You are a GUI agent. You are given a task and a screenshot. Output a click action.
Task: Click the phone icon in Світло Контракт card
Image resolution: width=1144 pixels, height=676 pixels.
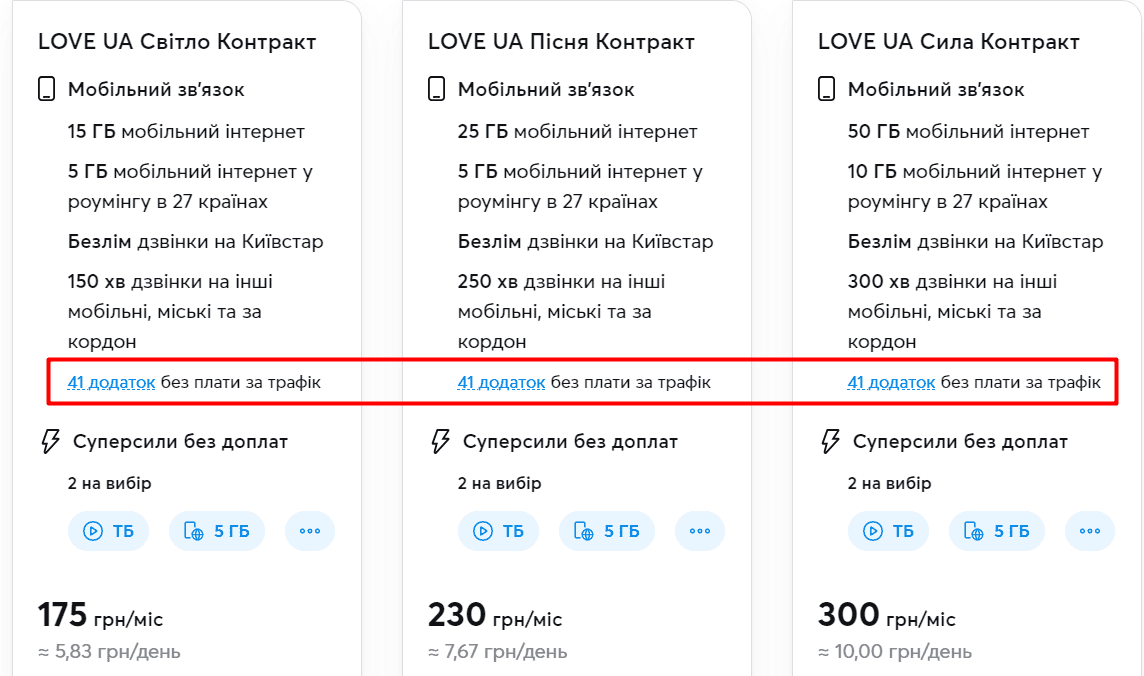click(x=46, y=90)
